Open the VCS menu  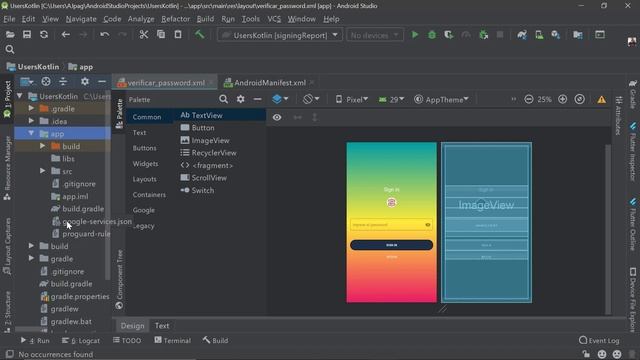click(x=274, y=19)
